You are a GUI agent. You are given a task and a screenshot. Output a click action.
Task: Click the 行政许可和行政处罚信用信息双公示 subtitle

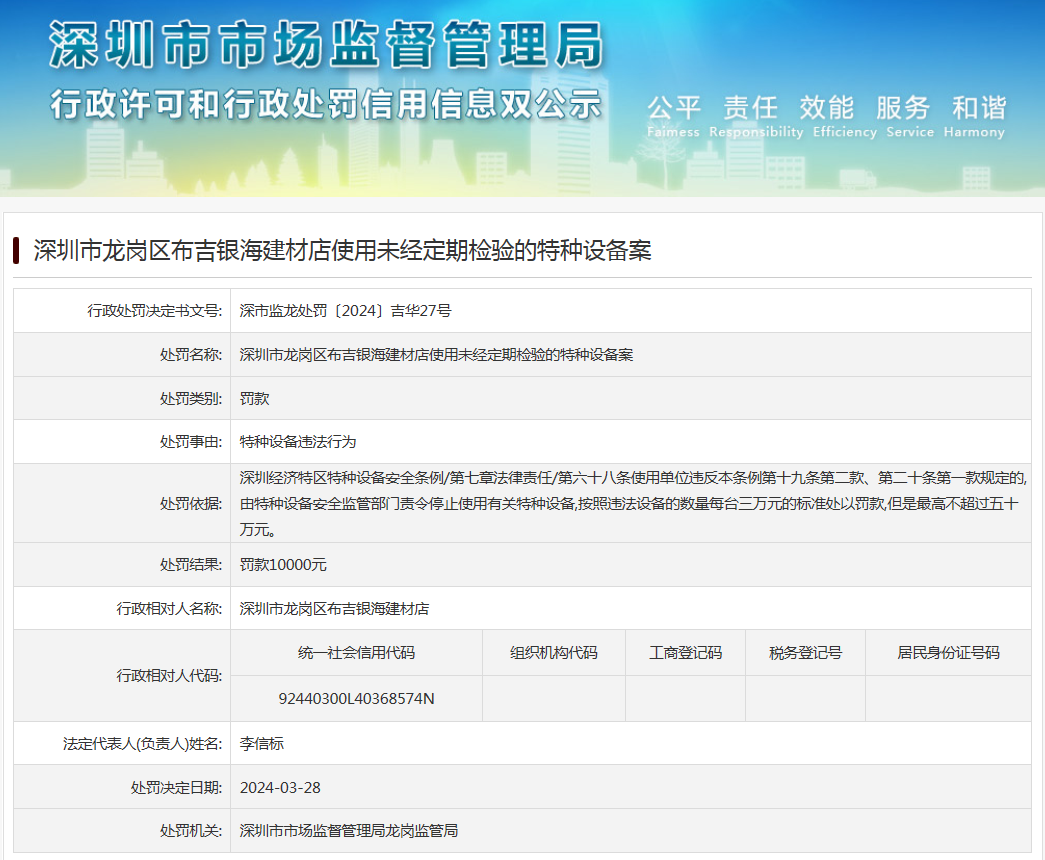tap(326, 104)
